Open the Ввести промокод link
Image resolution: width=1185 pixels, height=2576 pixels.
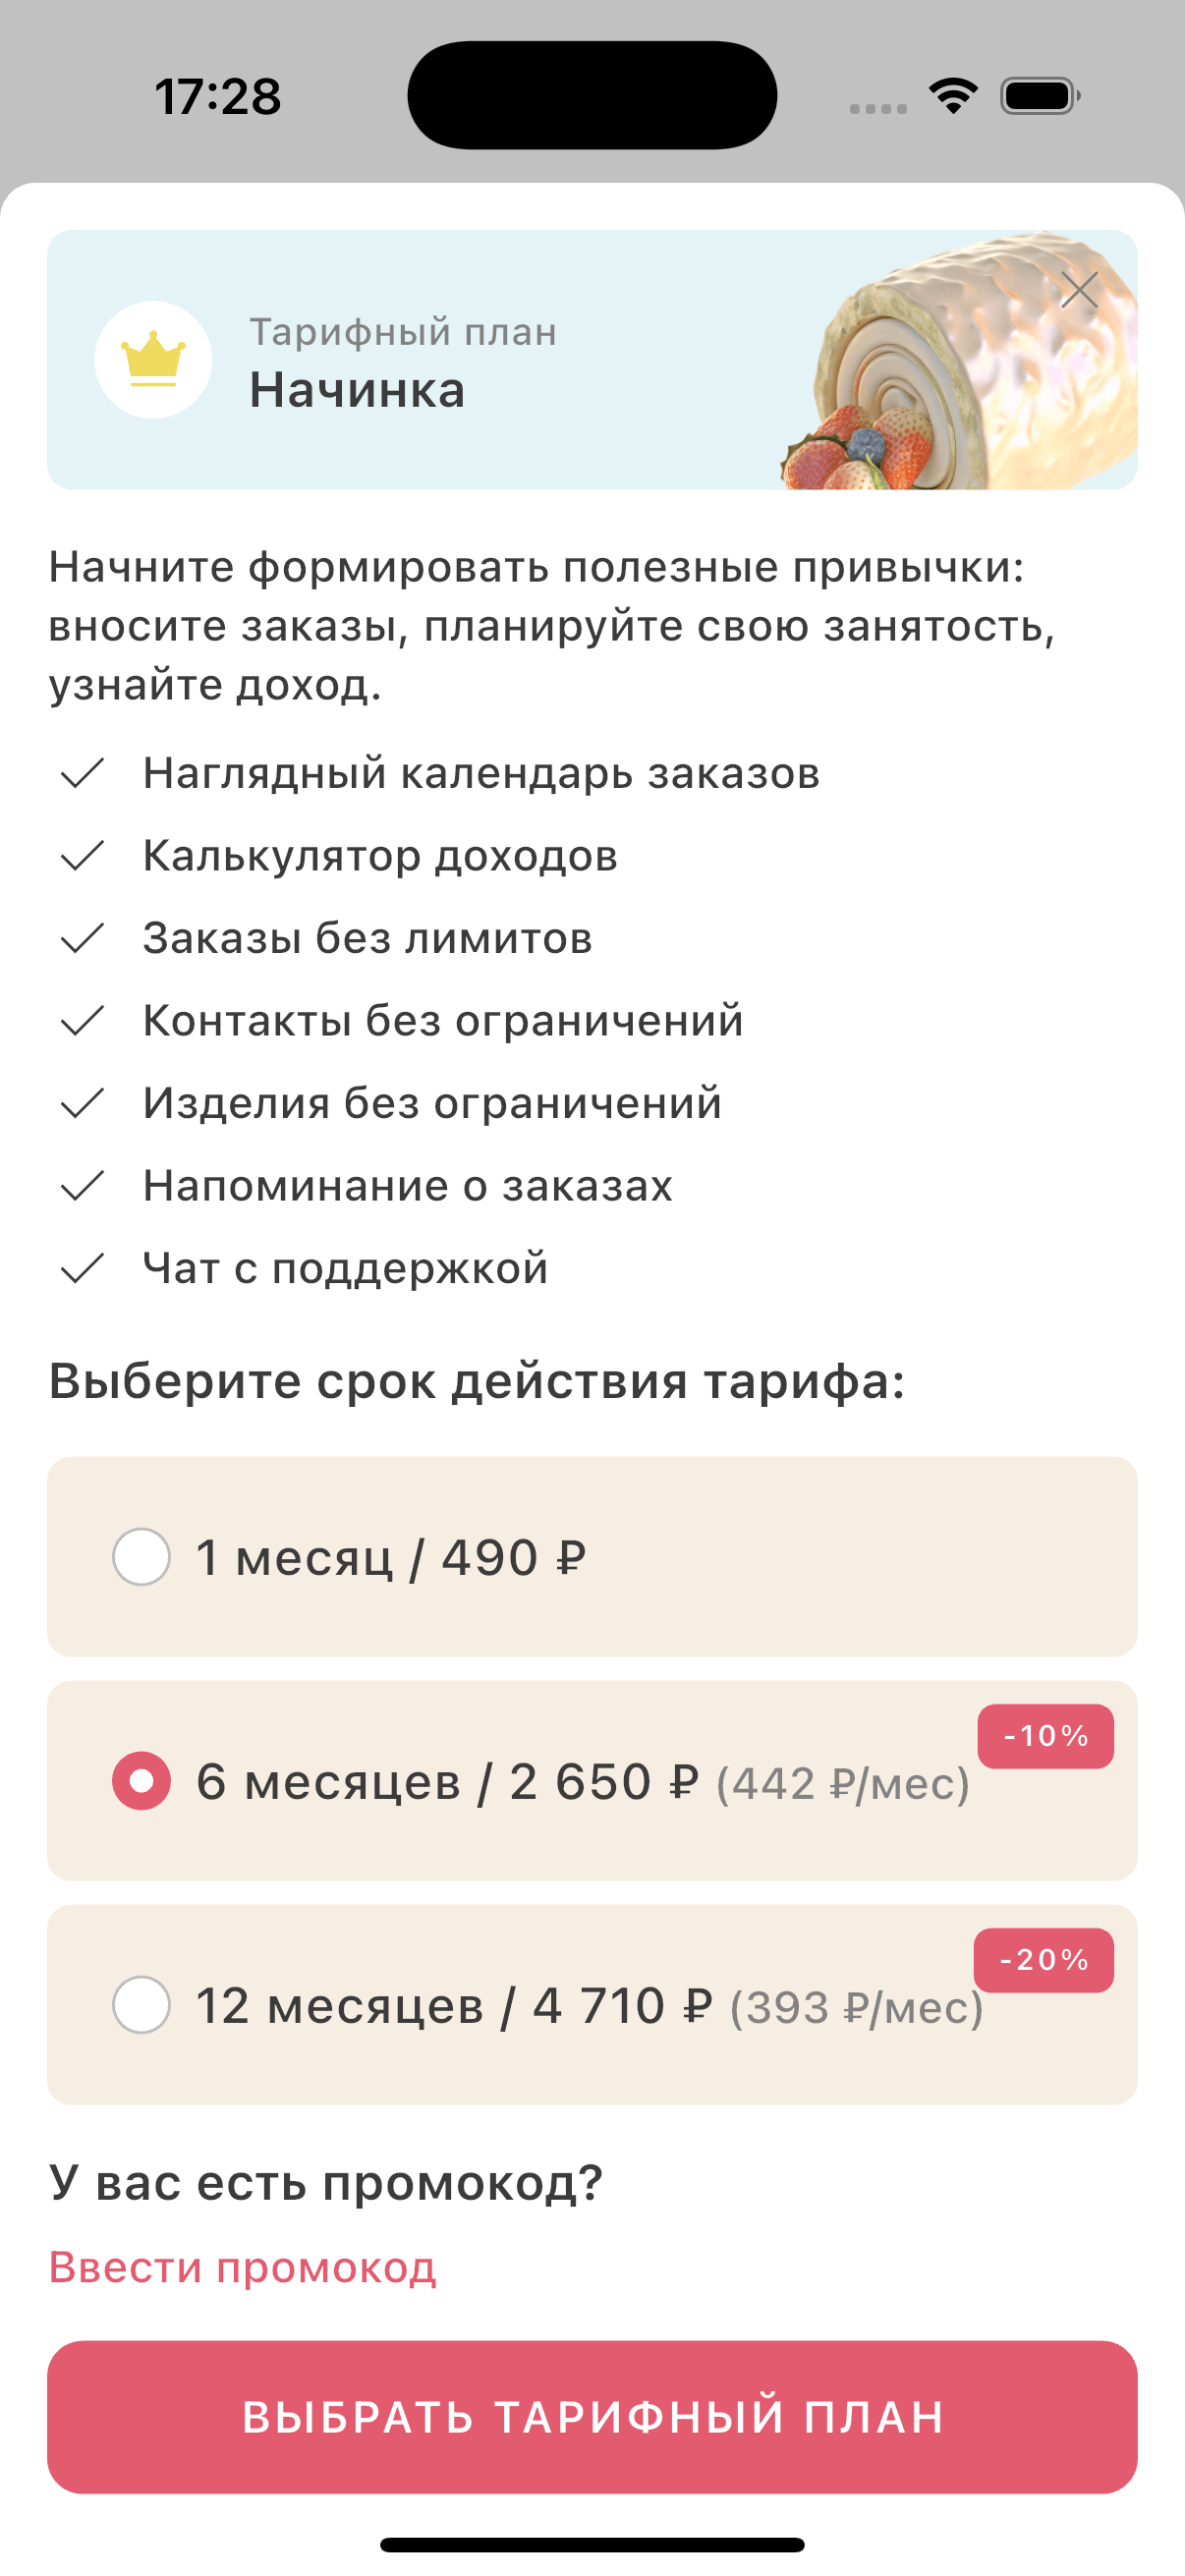(x=243, y=2267)
